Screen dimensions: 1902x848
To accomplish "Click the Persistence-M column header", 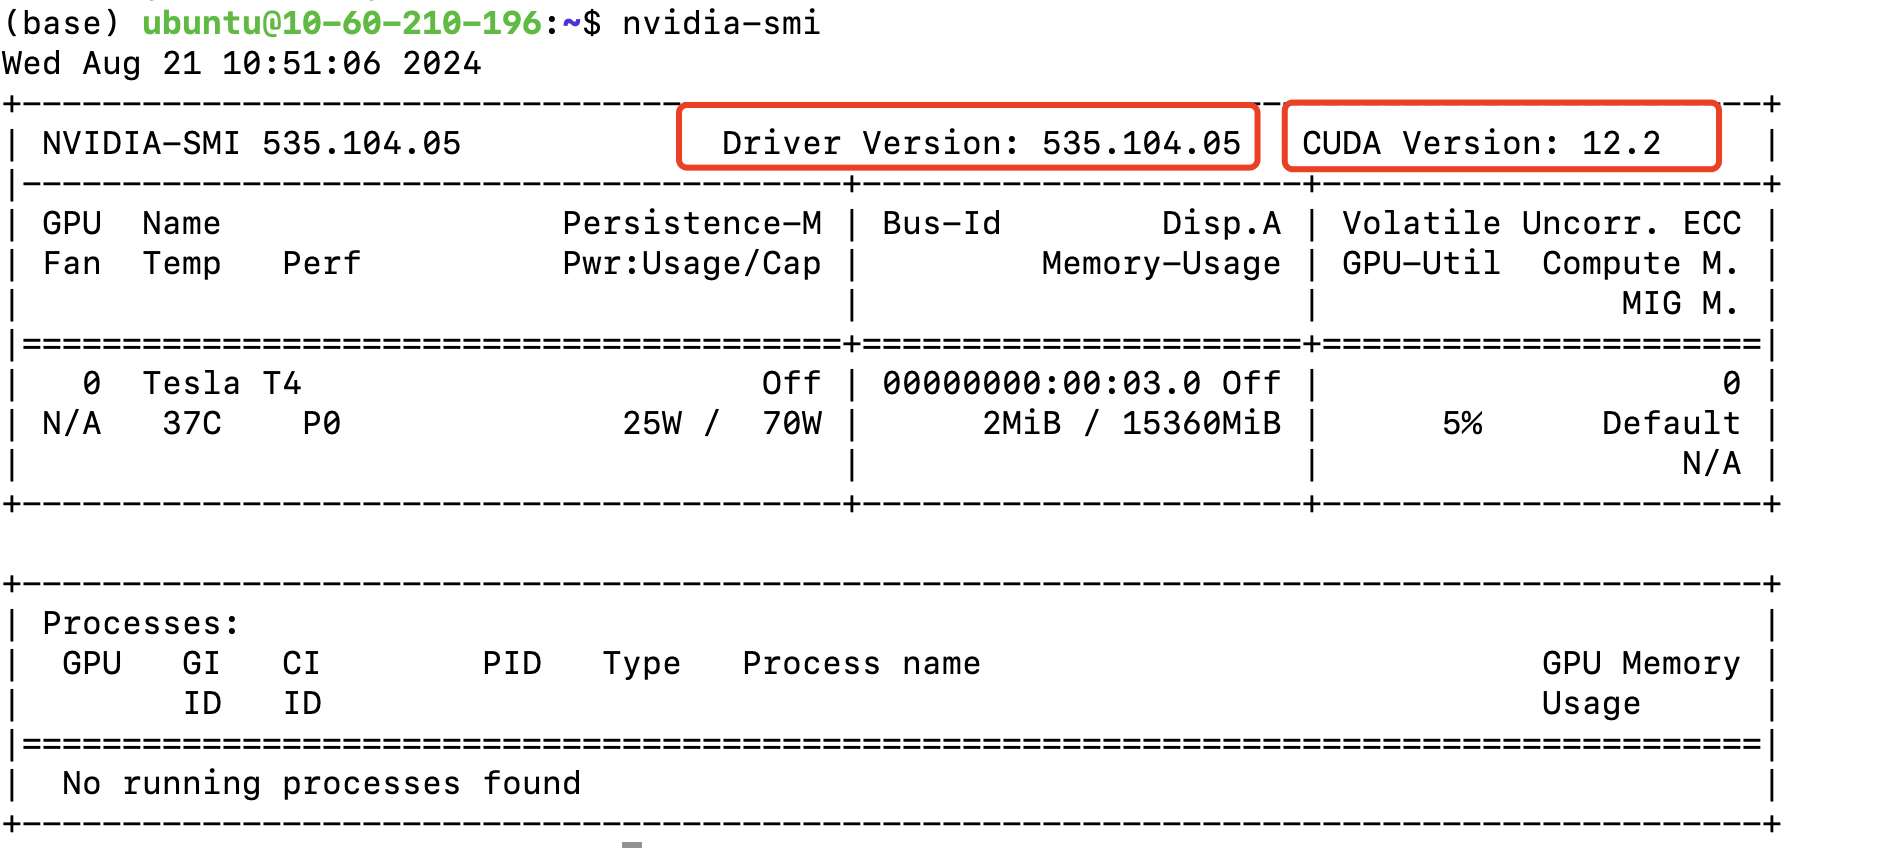I will [691, 223].
